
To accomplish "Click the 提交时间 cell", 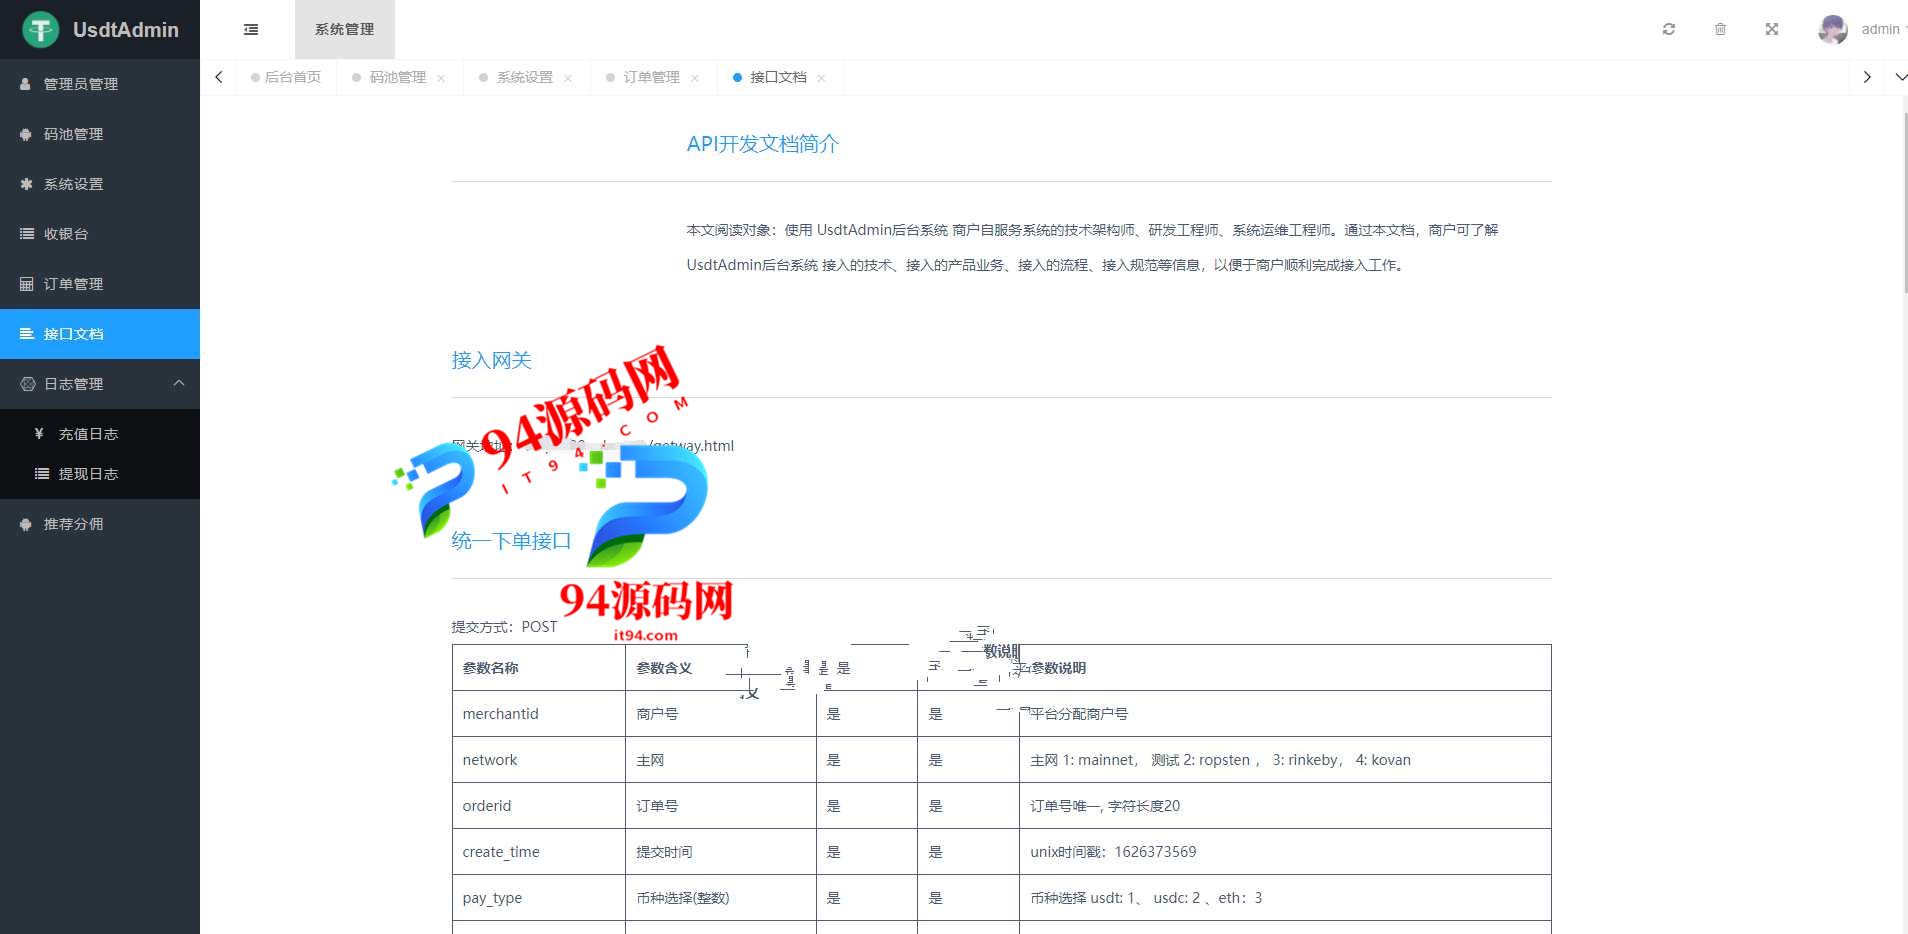I will coord(721,852).
